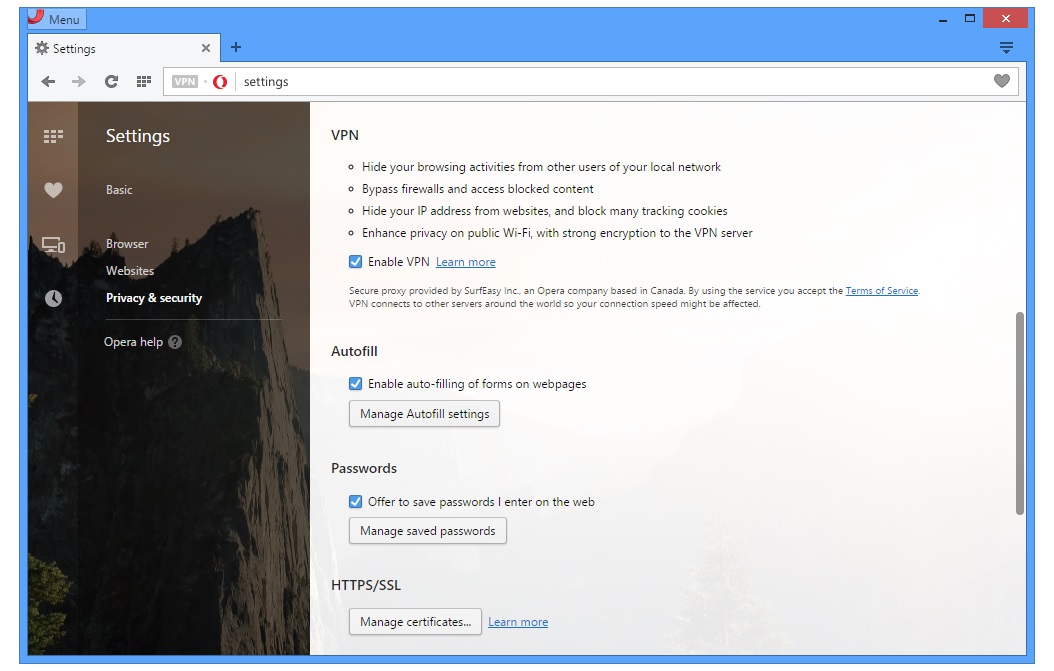This screenshot has height=671, width=1054.
Task: Open HTTPS/SSL Learn more link
Action: [x=518, y=622]
